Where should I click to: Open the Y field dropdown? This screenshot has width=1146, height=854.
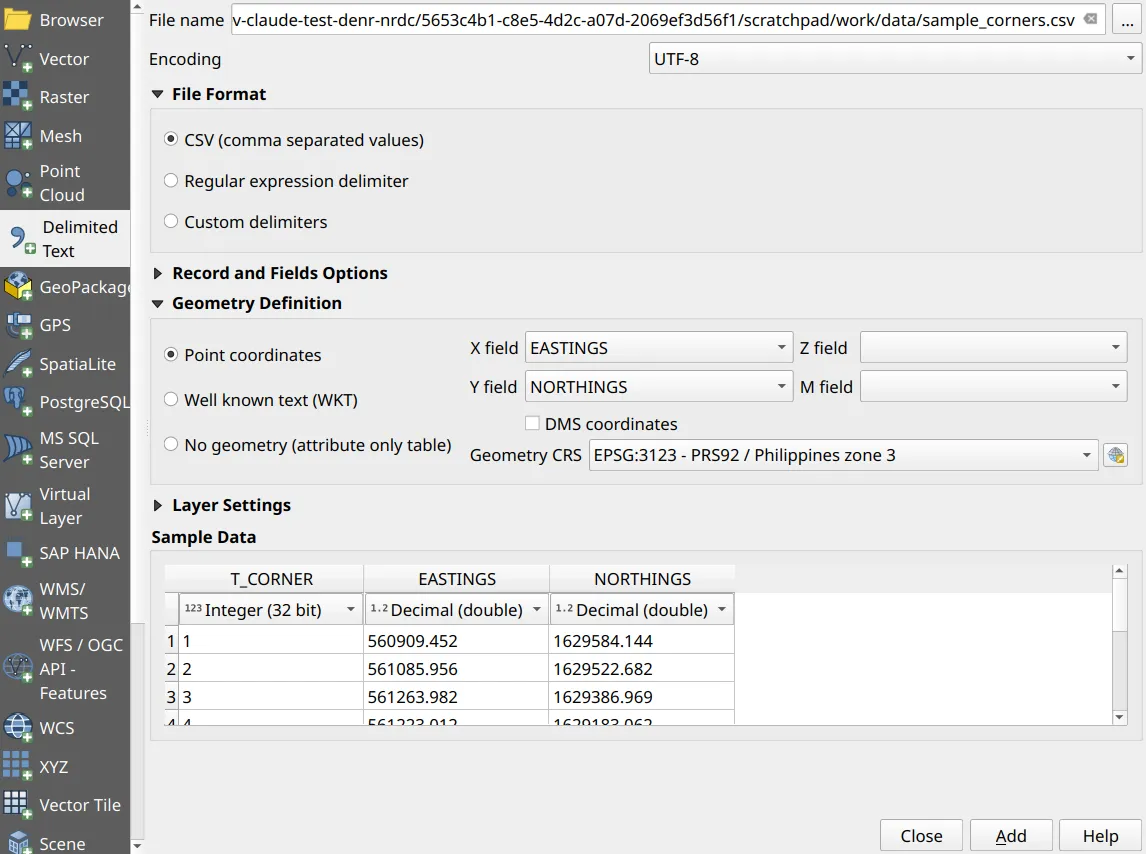click(659, 386)
